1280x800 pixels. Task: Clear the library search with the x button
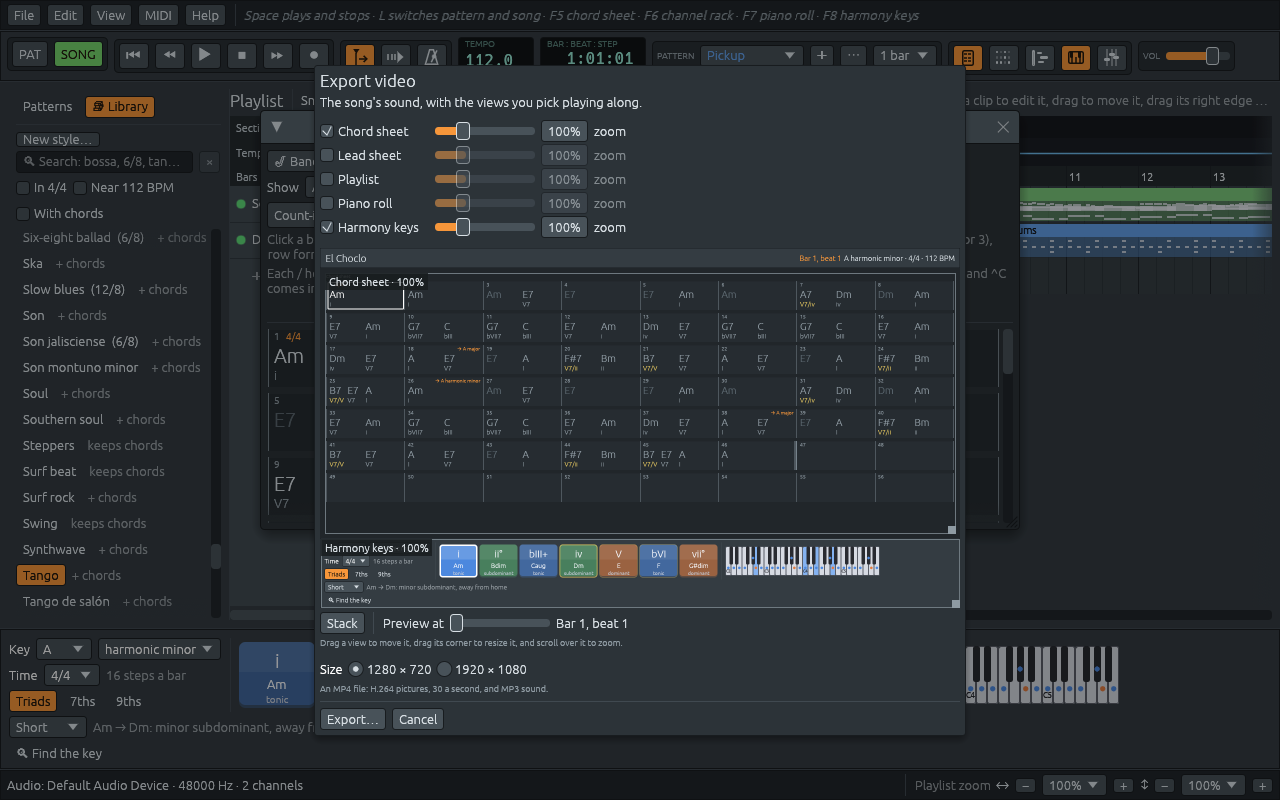tap(208, 162)
